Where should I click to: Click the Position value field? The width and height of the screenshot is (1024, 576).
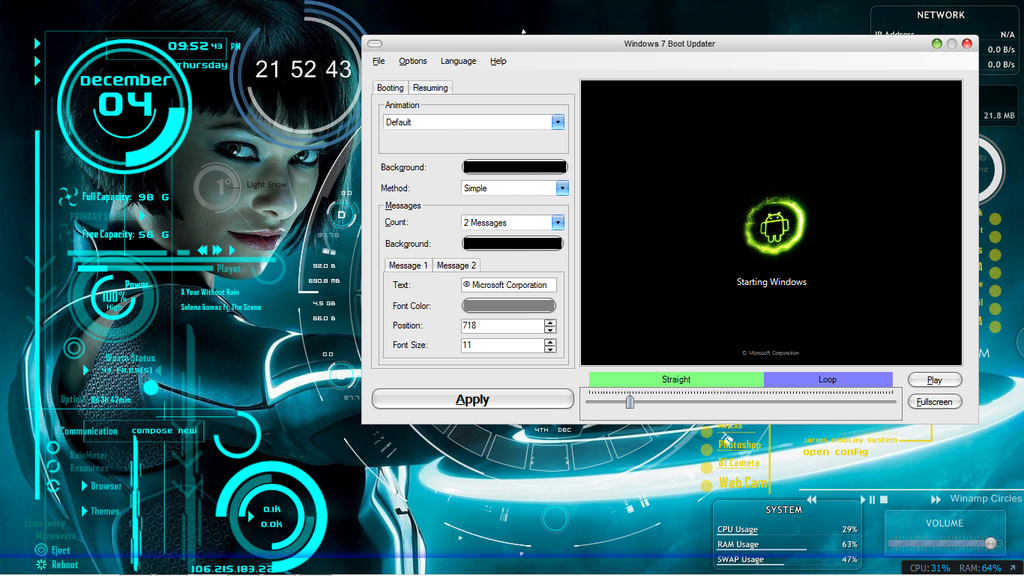tap(502, 325)
